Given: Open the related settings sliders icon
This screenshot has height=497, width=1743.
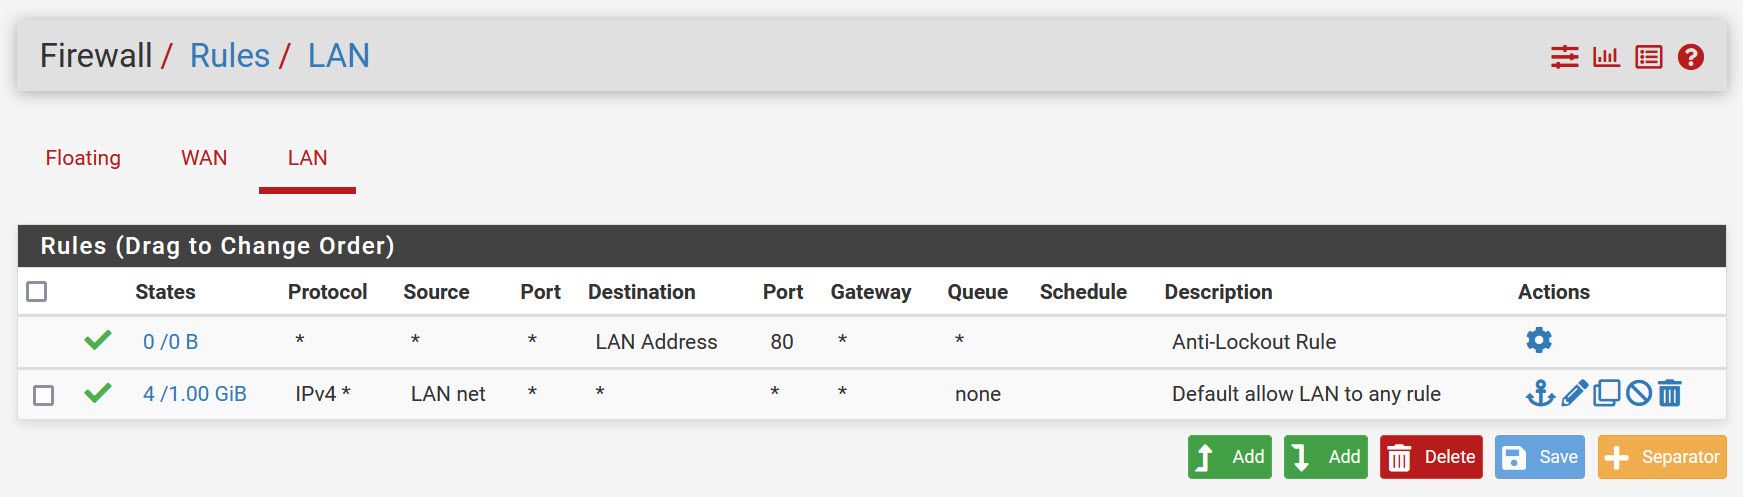Looking at the screenshot, I should [x=1564, y=57].
